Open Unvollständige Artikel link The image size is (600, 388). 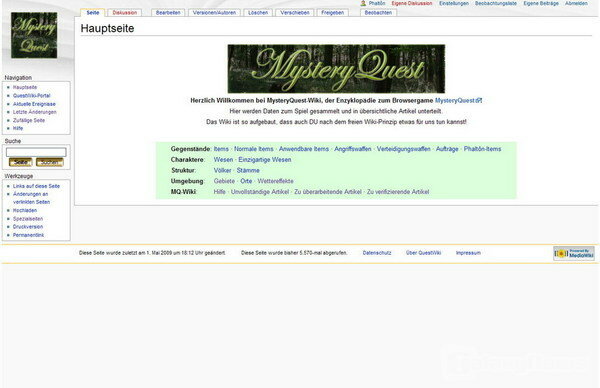(x=260, y=192)
